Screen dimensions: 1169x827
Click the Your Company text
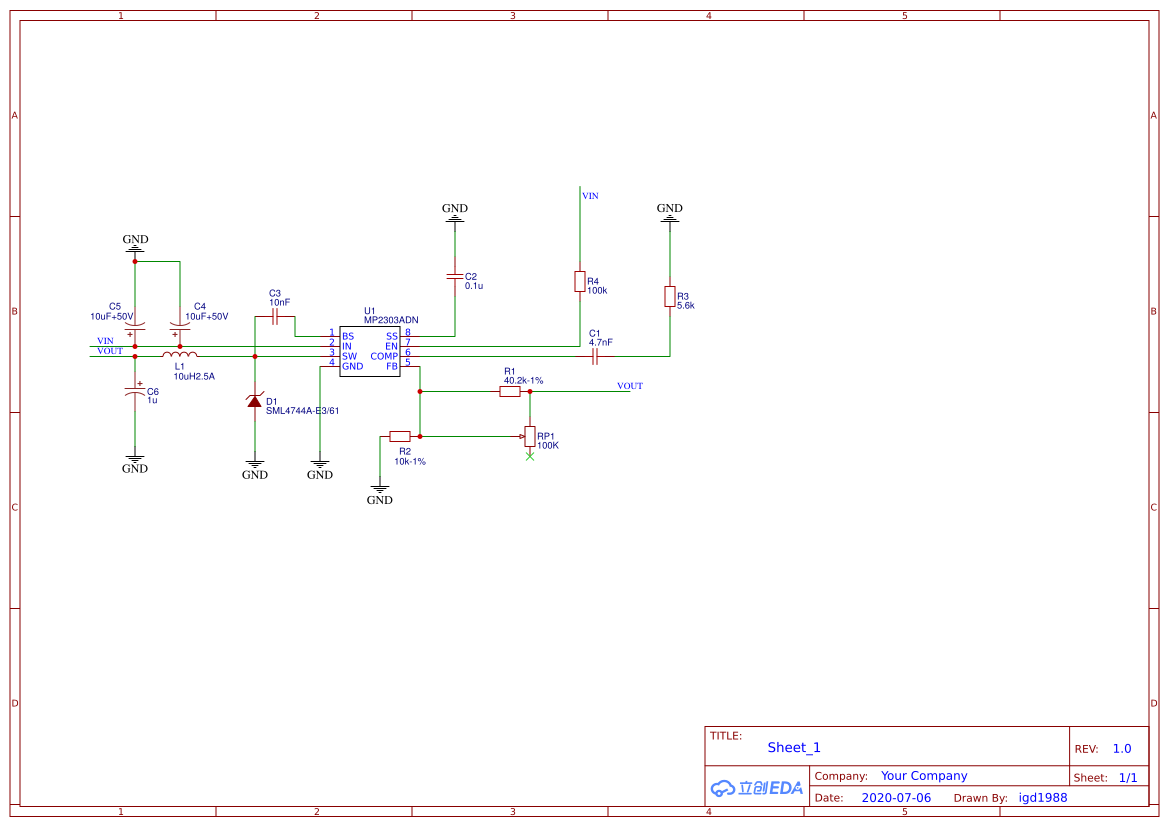tap(924, 776)
